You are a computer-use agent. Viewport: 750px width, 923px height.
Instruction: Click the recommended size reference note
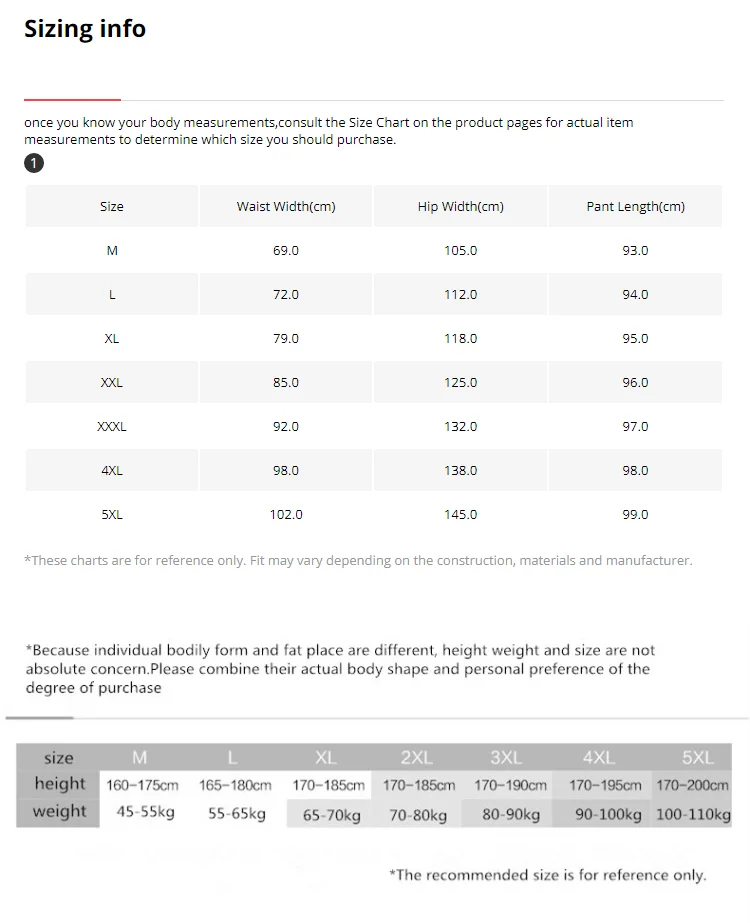[547, 875]
